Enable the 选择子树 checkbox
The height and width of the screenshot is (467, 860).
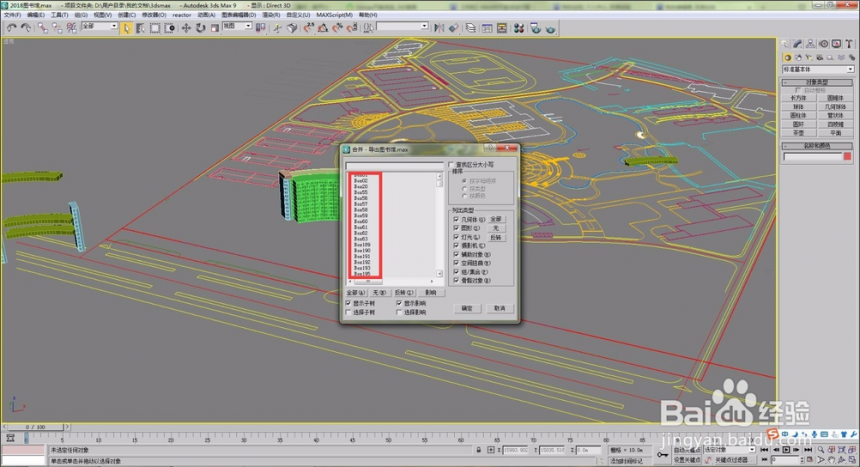pos(348,312)
